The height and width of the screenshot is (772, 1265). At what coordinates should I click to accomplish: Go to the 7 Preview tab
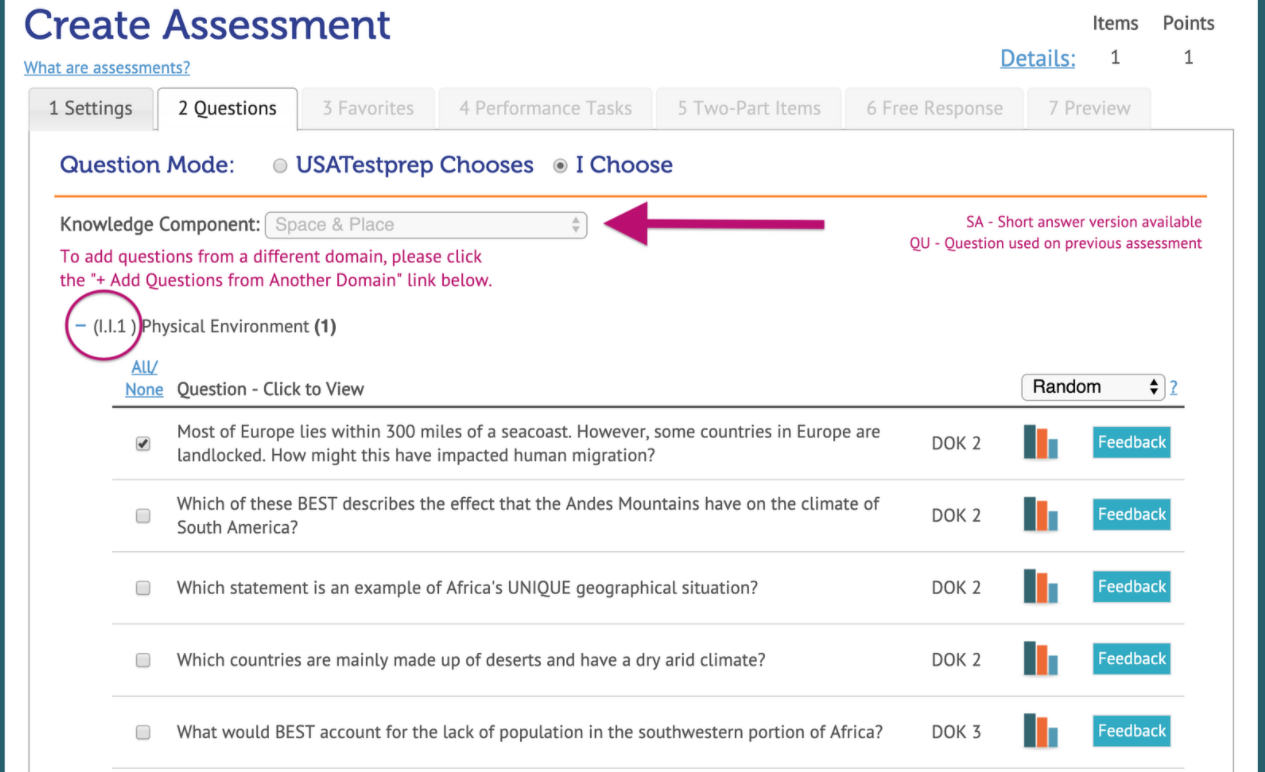point(1089,109)
